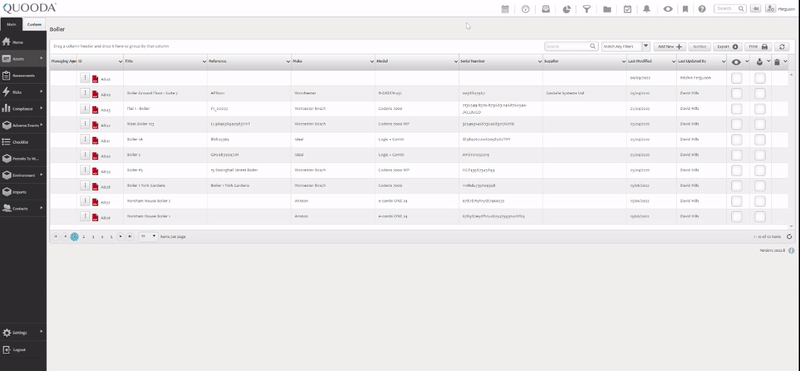Open the items per page dropdown
The width and height of the screenshot is (800, 371).
(148, 236)
